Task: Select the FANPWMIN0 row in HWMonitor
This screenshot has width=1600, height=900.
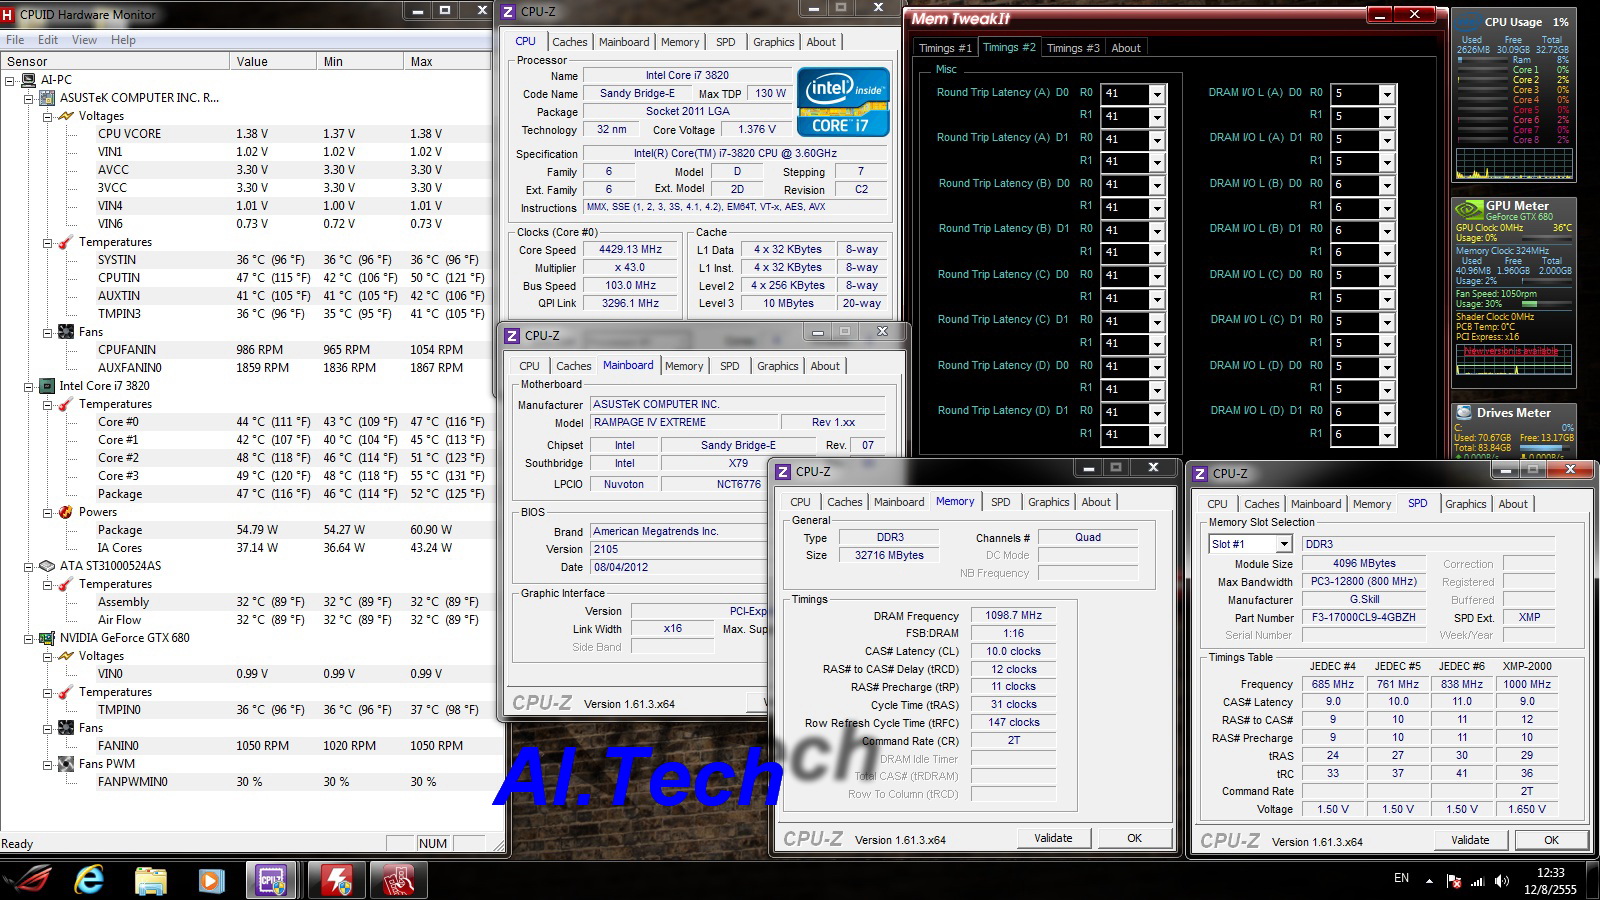Action: click(245, 782)
